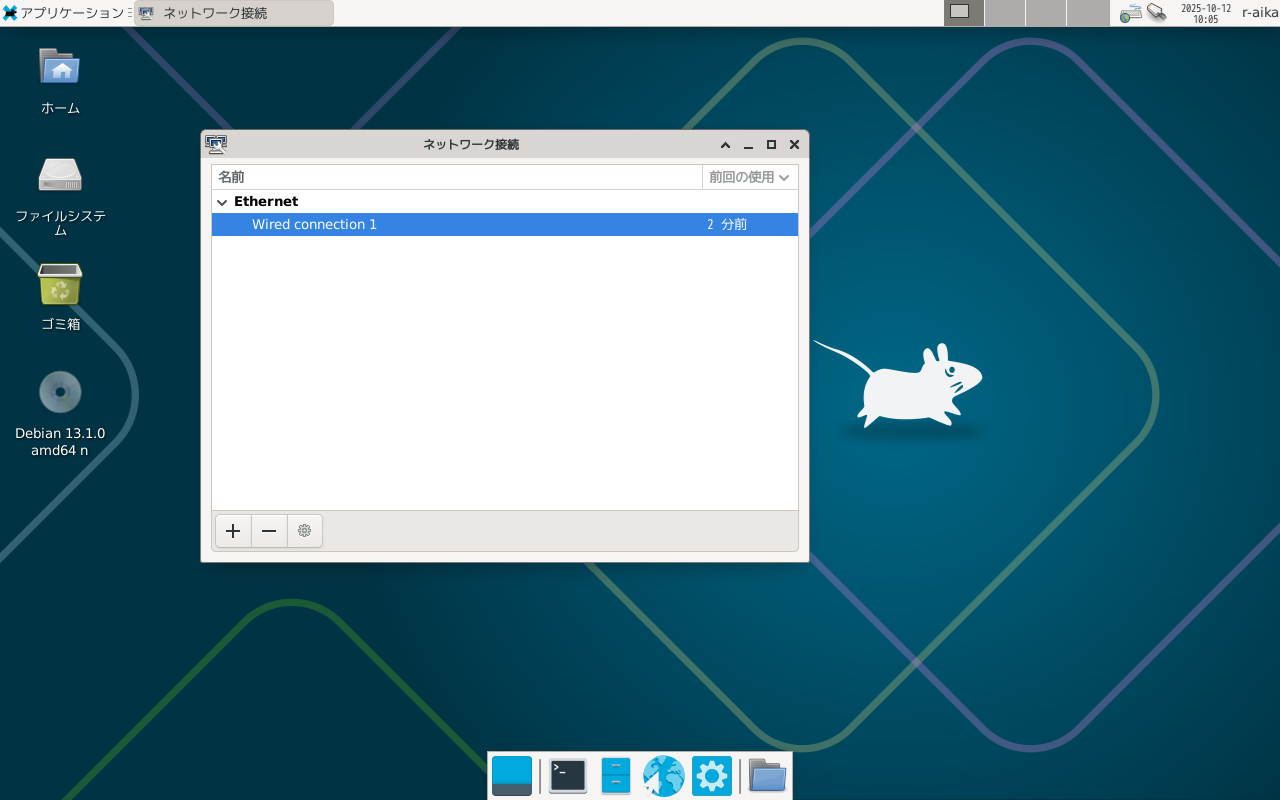Sort by 前回の使用 column header

pos(749,177)
